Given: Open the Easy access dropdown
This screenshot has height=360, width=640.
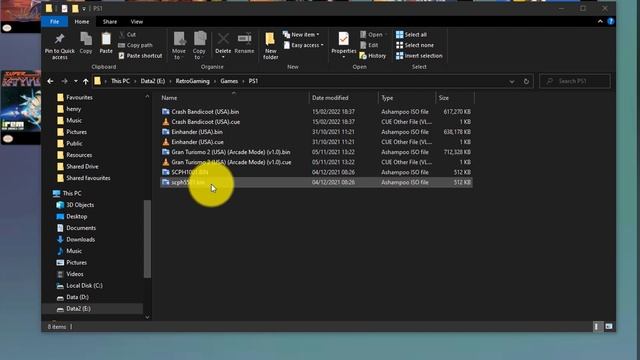Looking at the screenshot, I should (303, 45).
